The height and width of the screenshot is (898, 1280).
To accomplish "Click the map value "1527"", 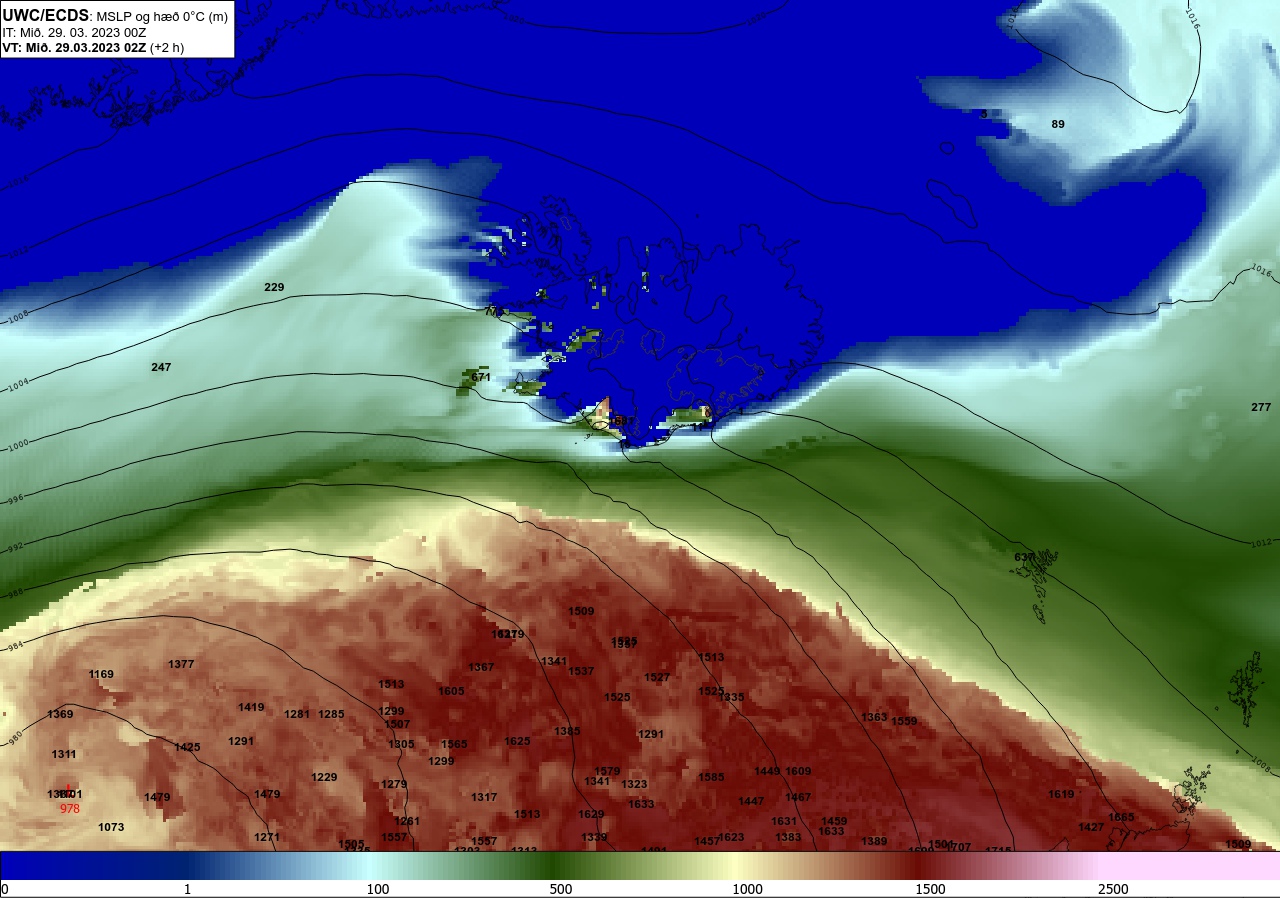I will pyautogui.click(x=657, y=677).
